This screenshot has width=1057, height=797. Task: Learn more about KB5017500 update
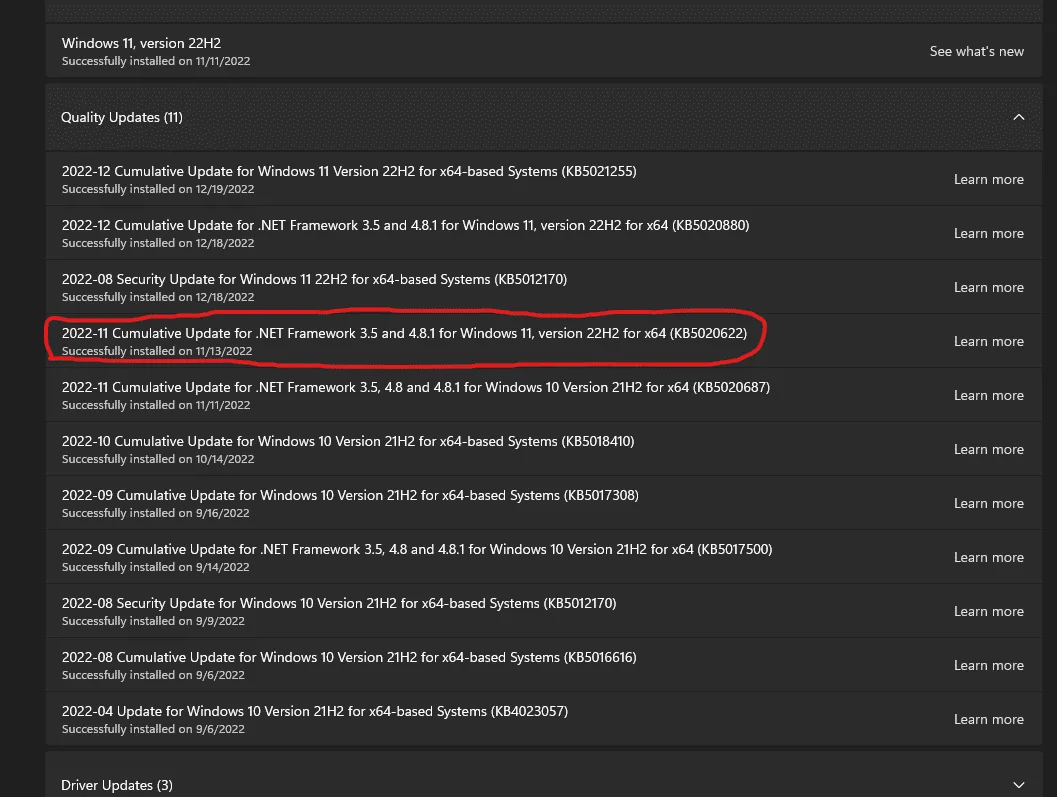click(988, 557)
